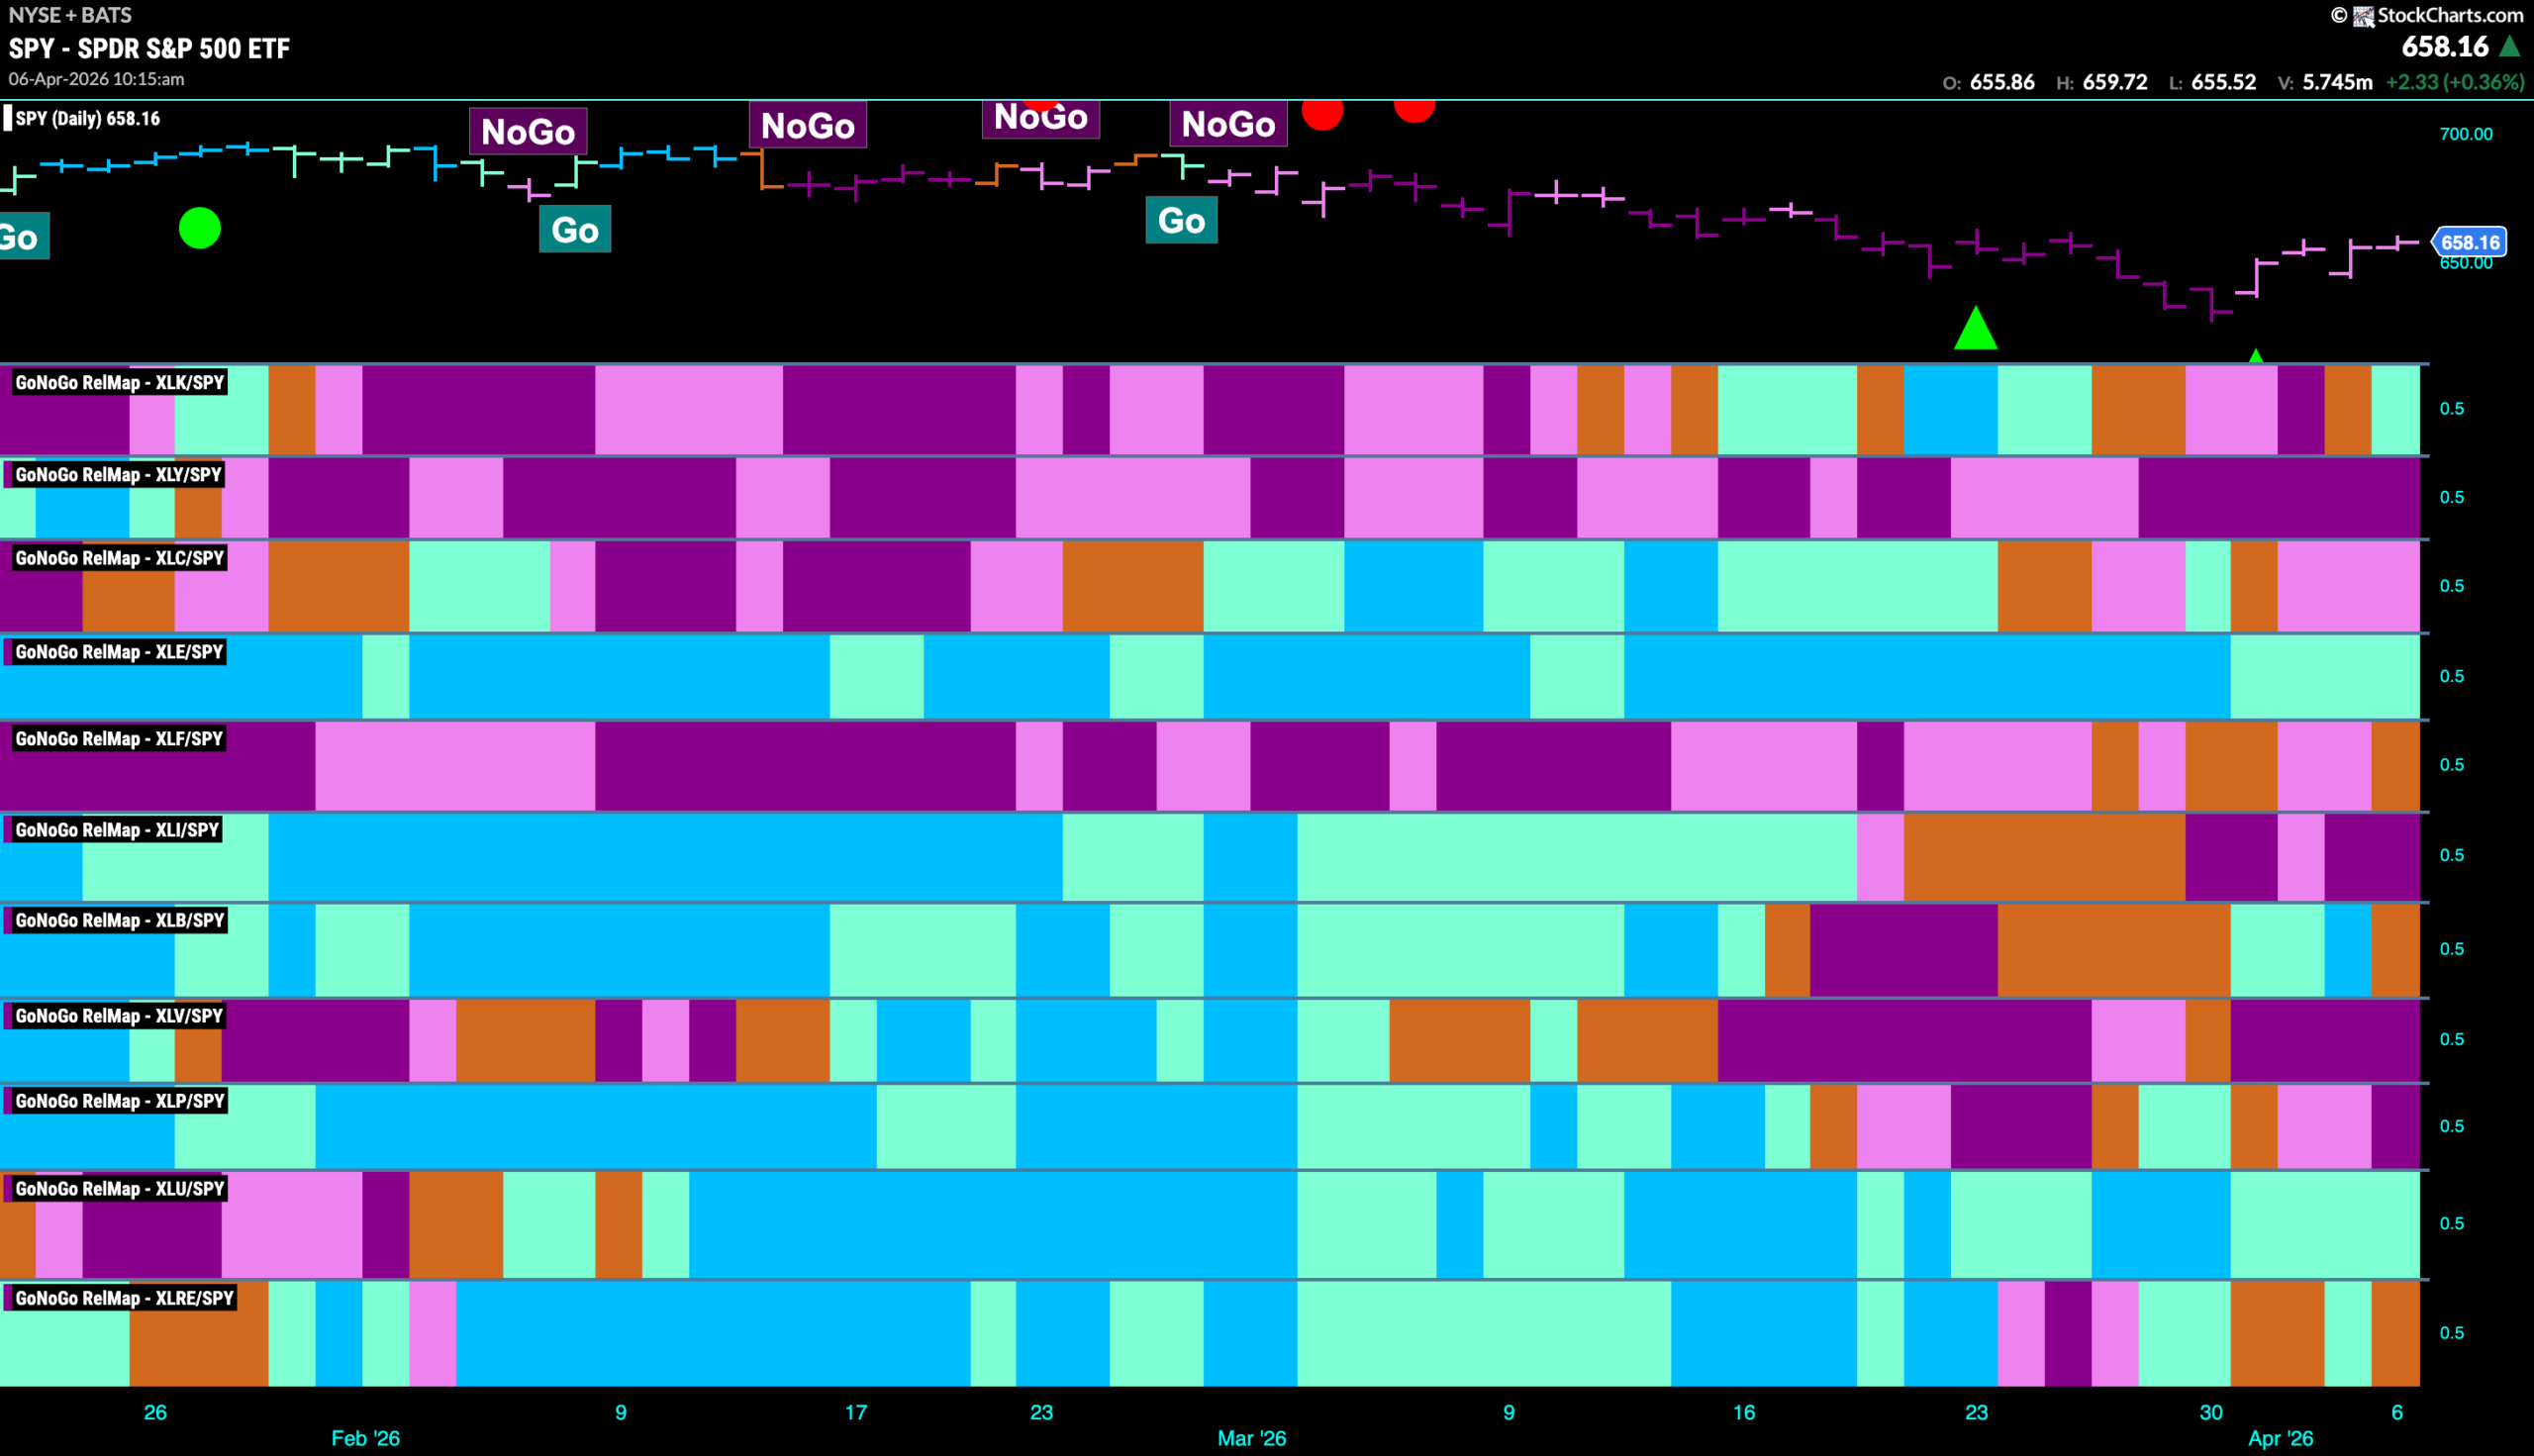Click the 0.5 scale value of the XLK/SPY row

2452,408
